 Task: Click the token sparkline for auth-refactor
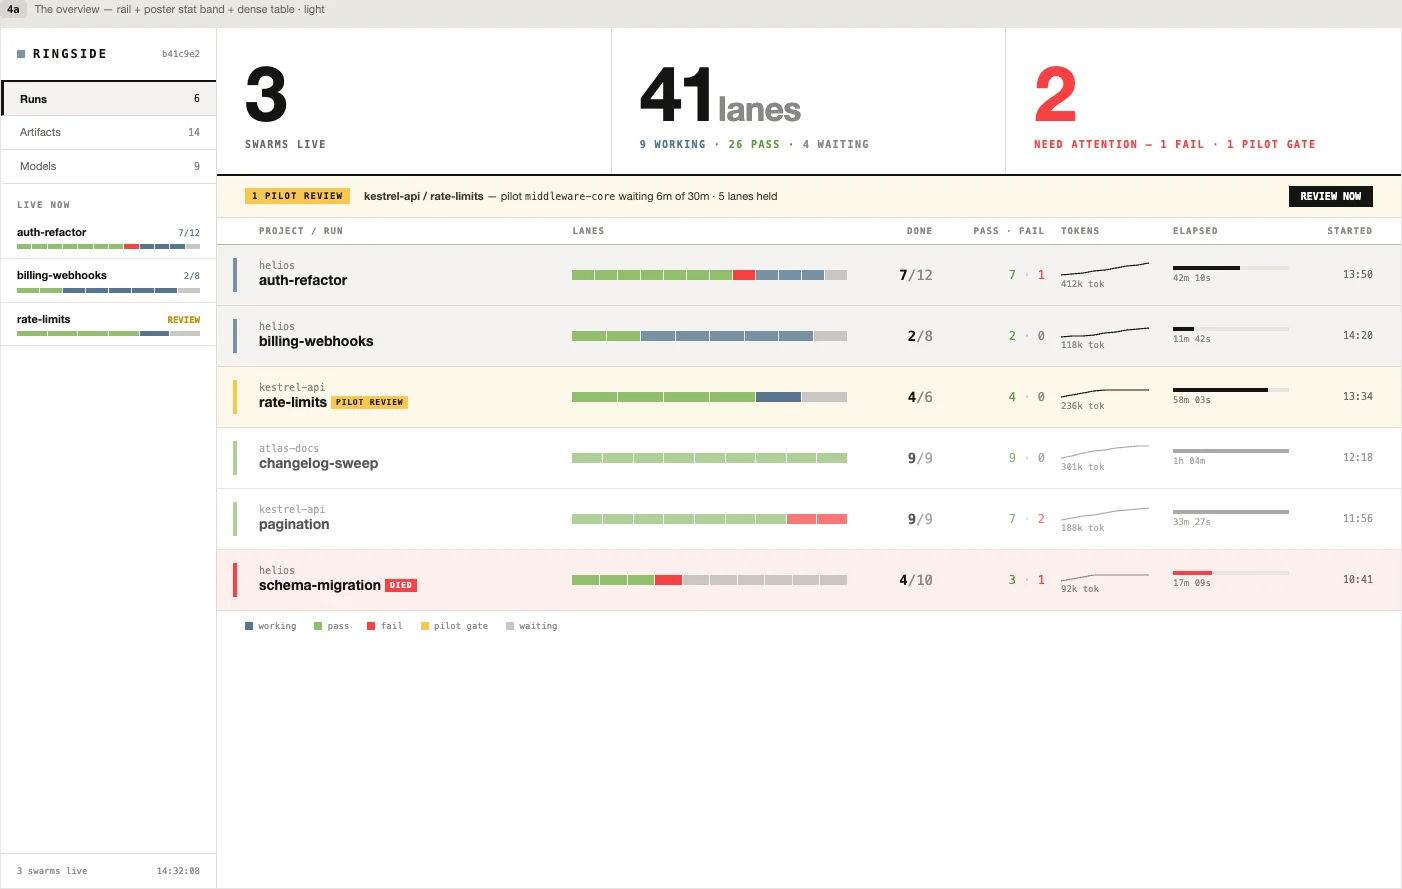(x=1104, y=268)
